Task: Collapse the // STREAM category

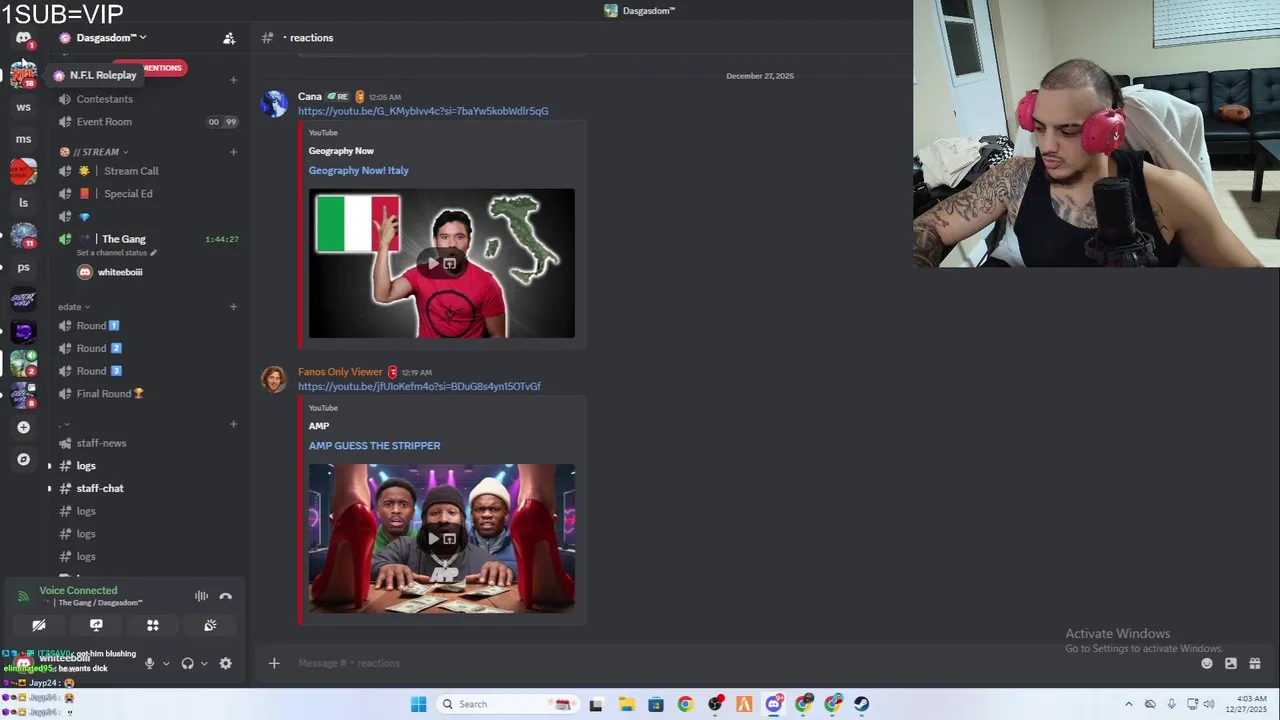Action: pos(95,152)
